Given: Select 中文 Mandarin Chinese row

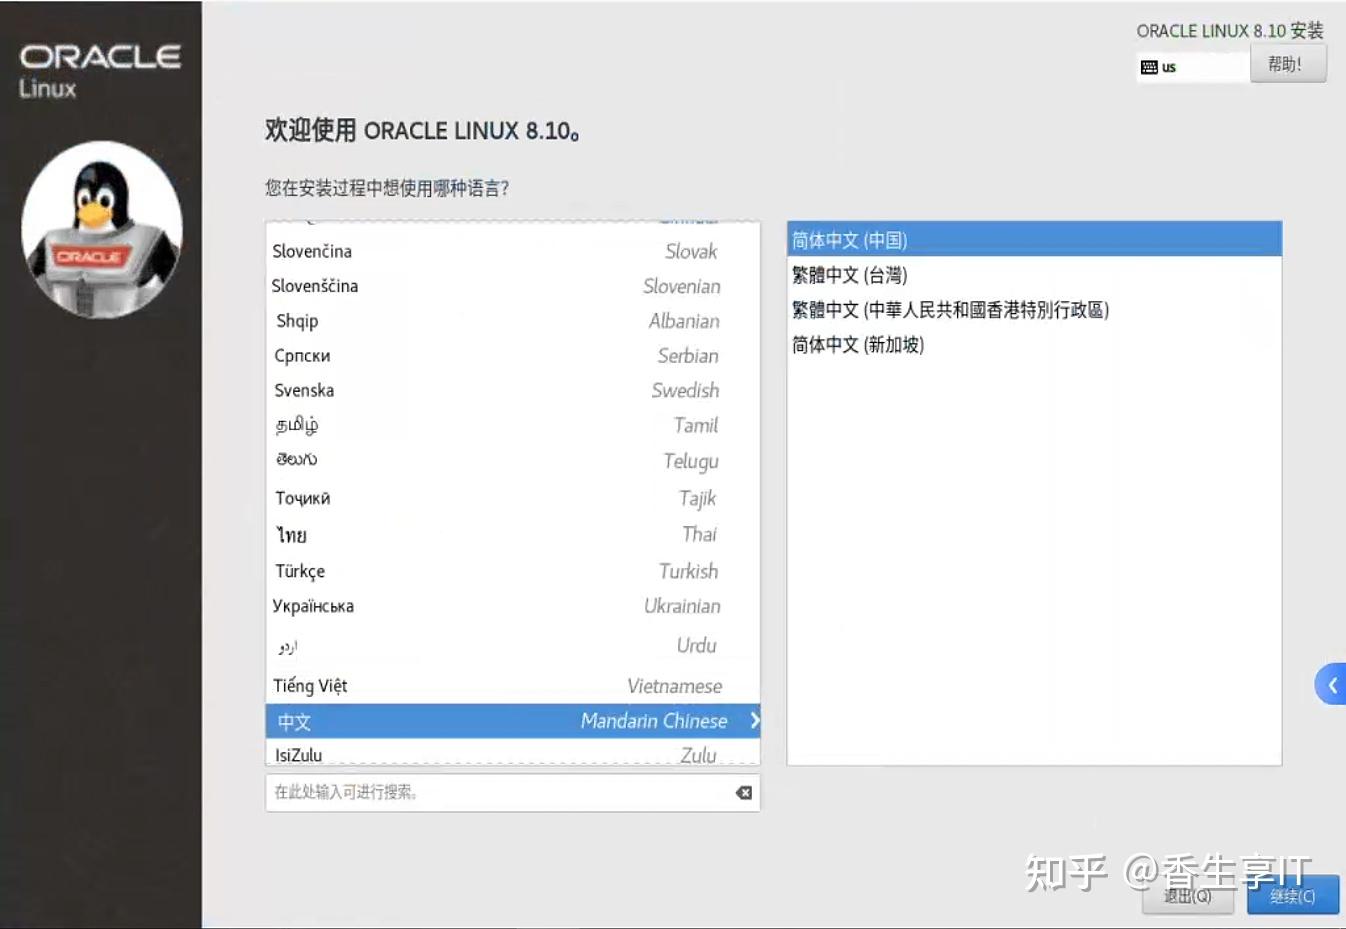Looking at the screenshot, I should coord(513,721).
